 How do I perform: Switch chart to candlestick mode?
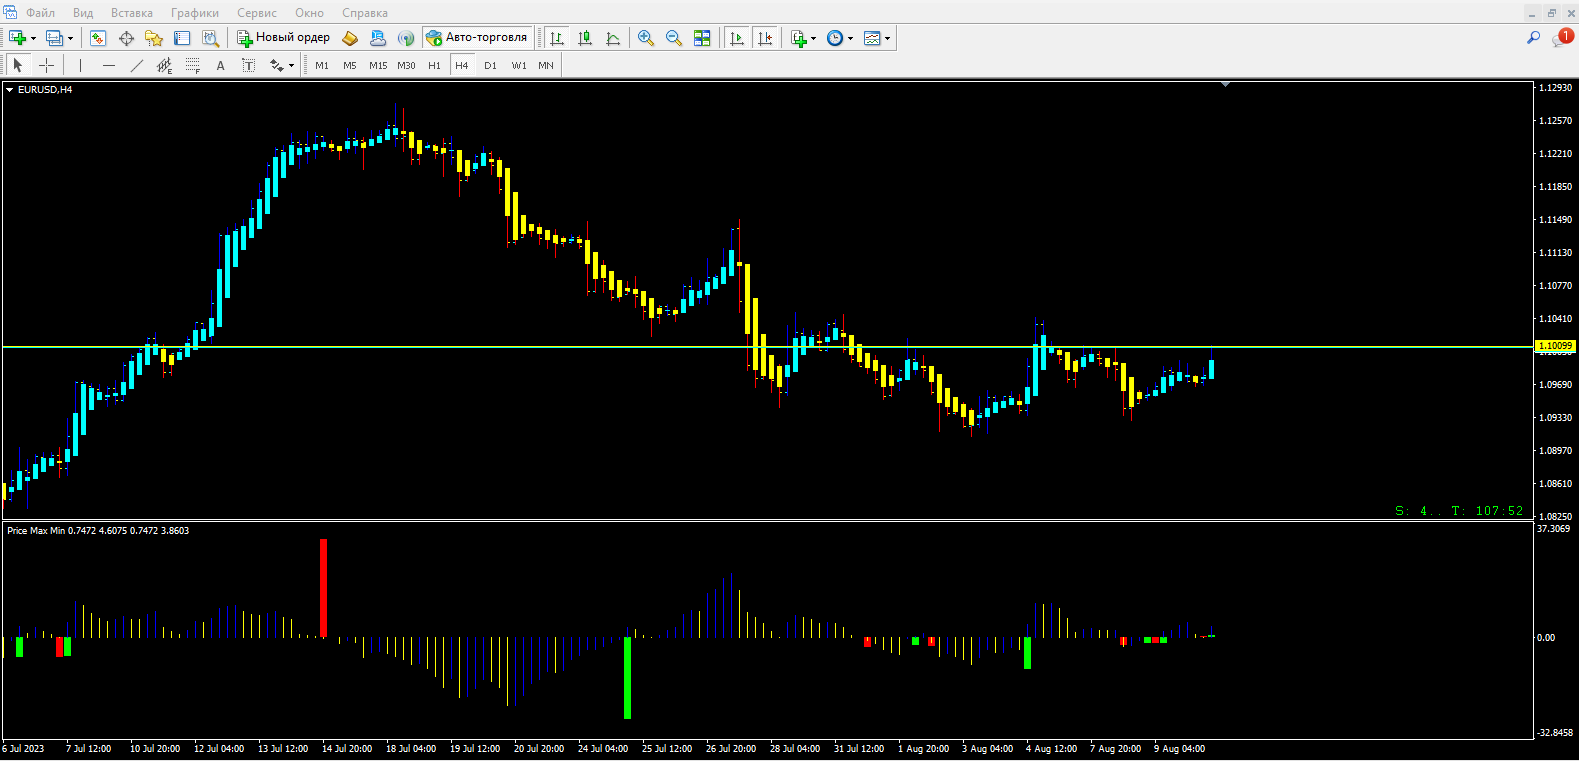tap(585, 38)
